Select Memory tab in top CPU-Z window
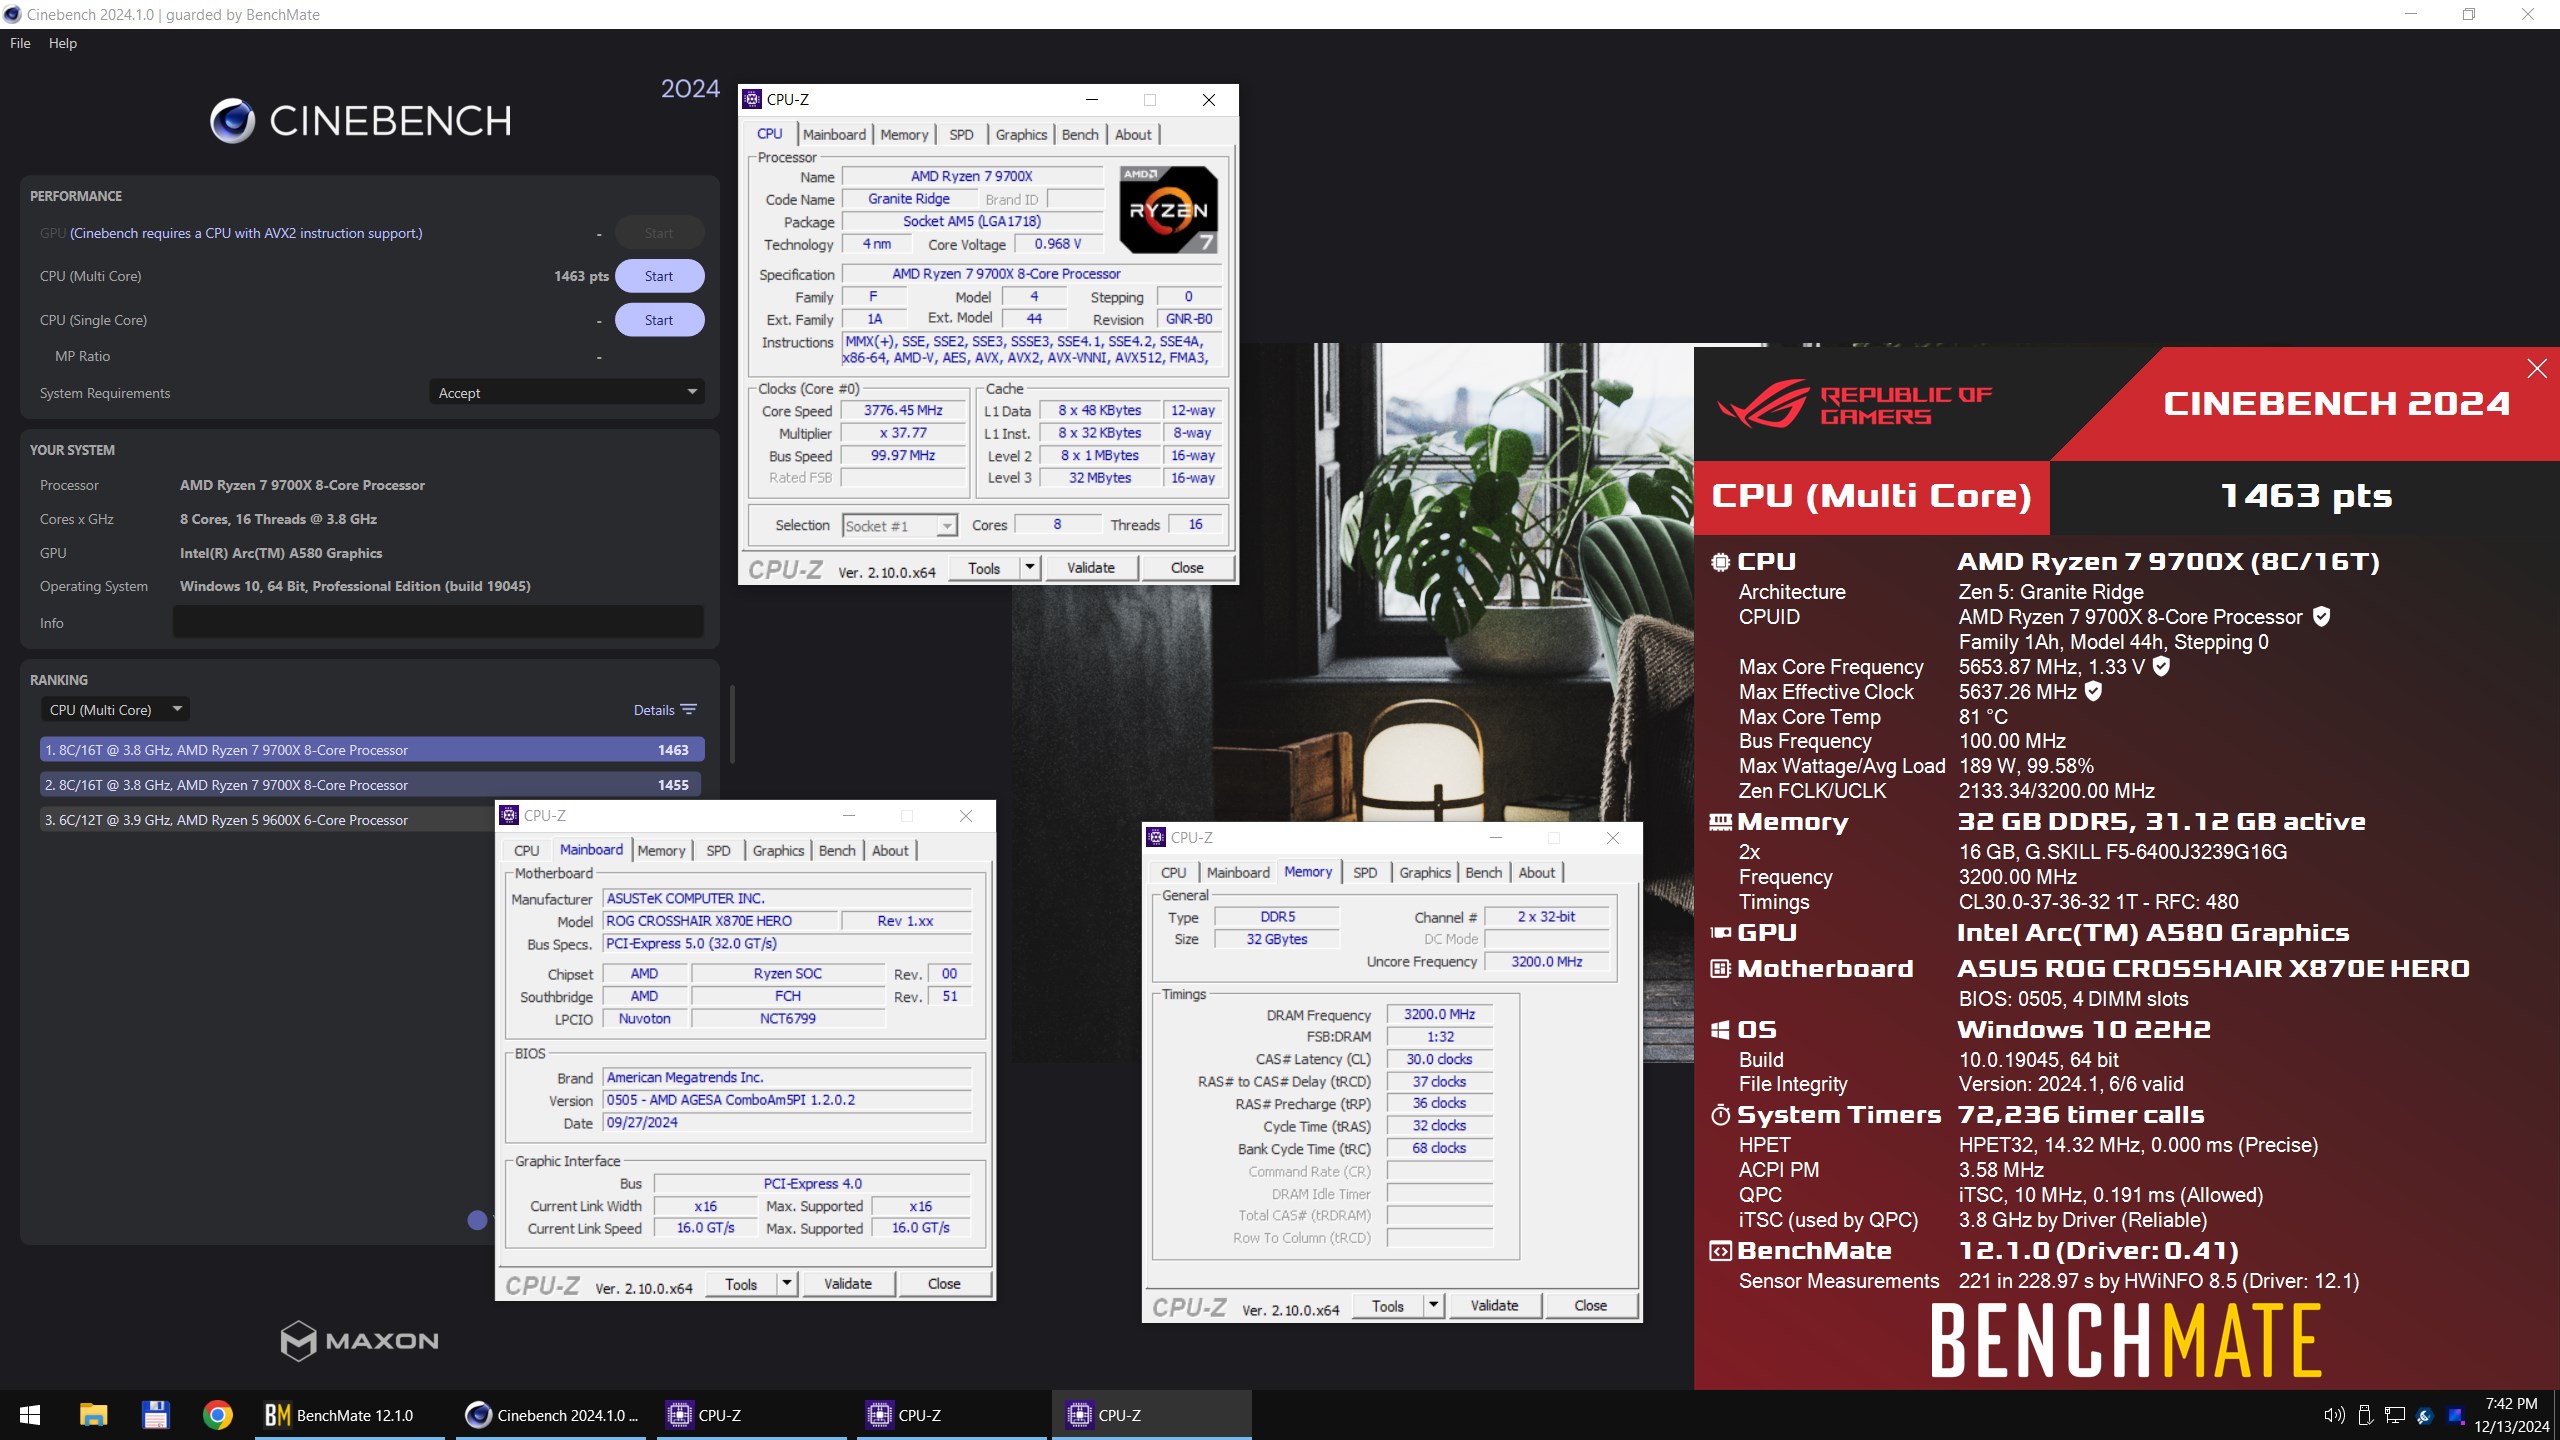Screen dimensions: 2560x1440 (904, 135)
